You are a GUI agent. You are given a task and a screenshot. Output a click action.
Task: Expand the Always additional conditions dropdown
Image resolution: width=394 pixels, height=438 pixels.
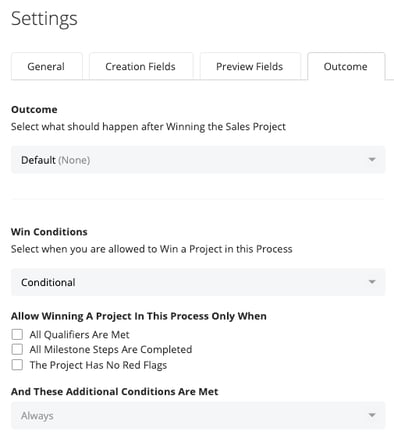[198, 415]
